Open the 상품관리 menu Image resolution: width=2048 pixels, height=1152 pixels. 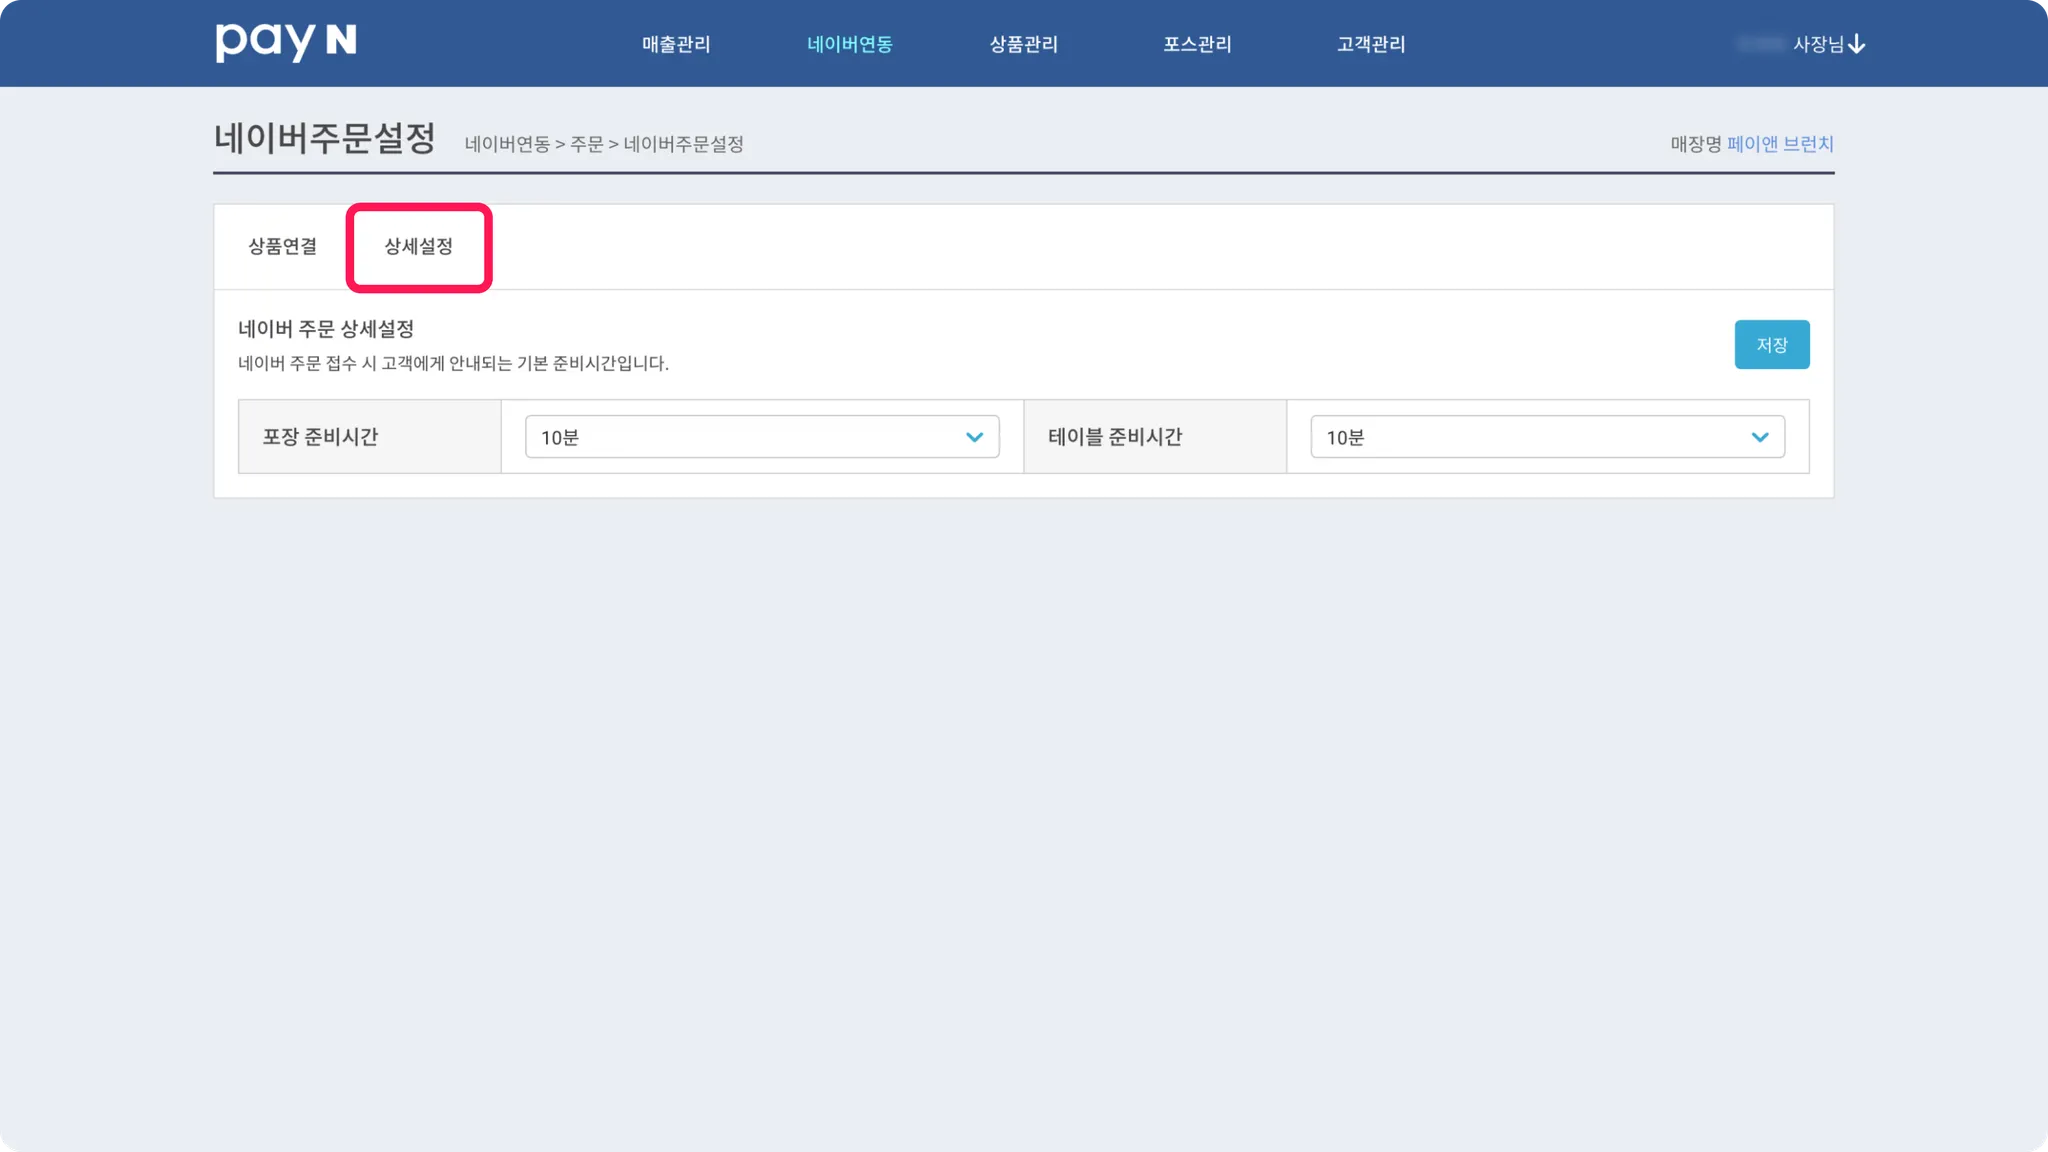1023,44
